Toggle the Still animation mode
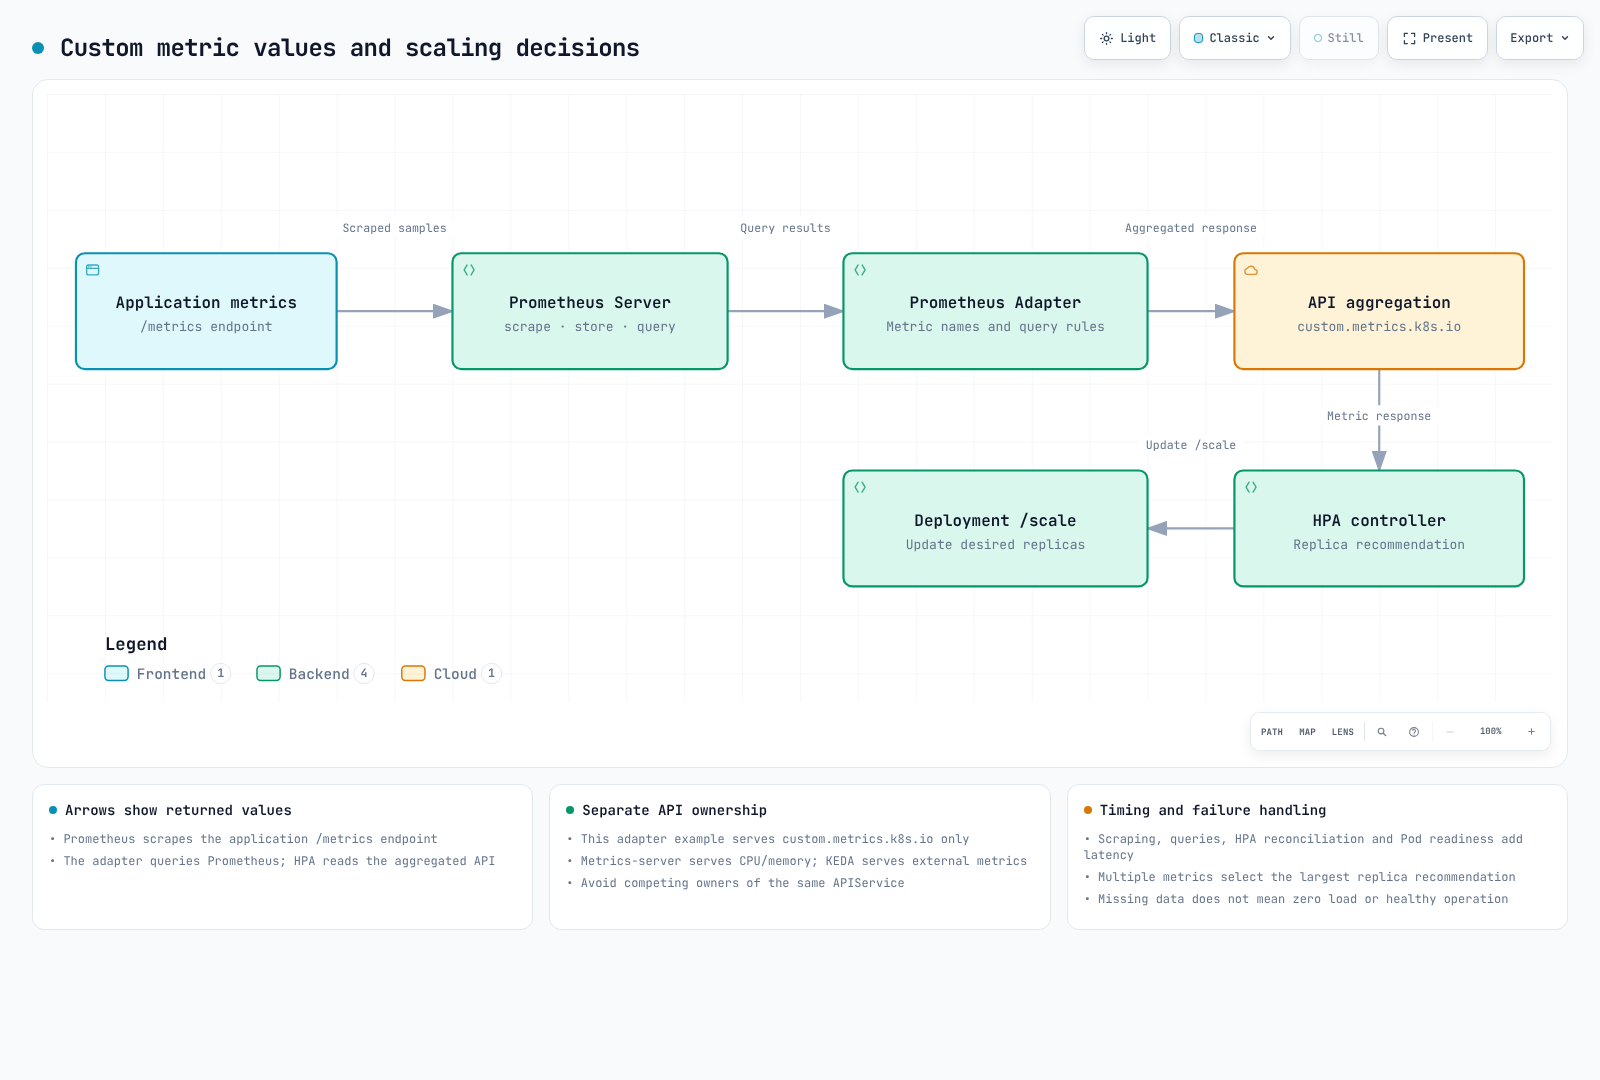Screen dimensions: 1600x1080 (x=1339, y=38)
